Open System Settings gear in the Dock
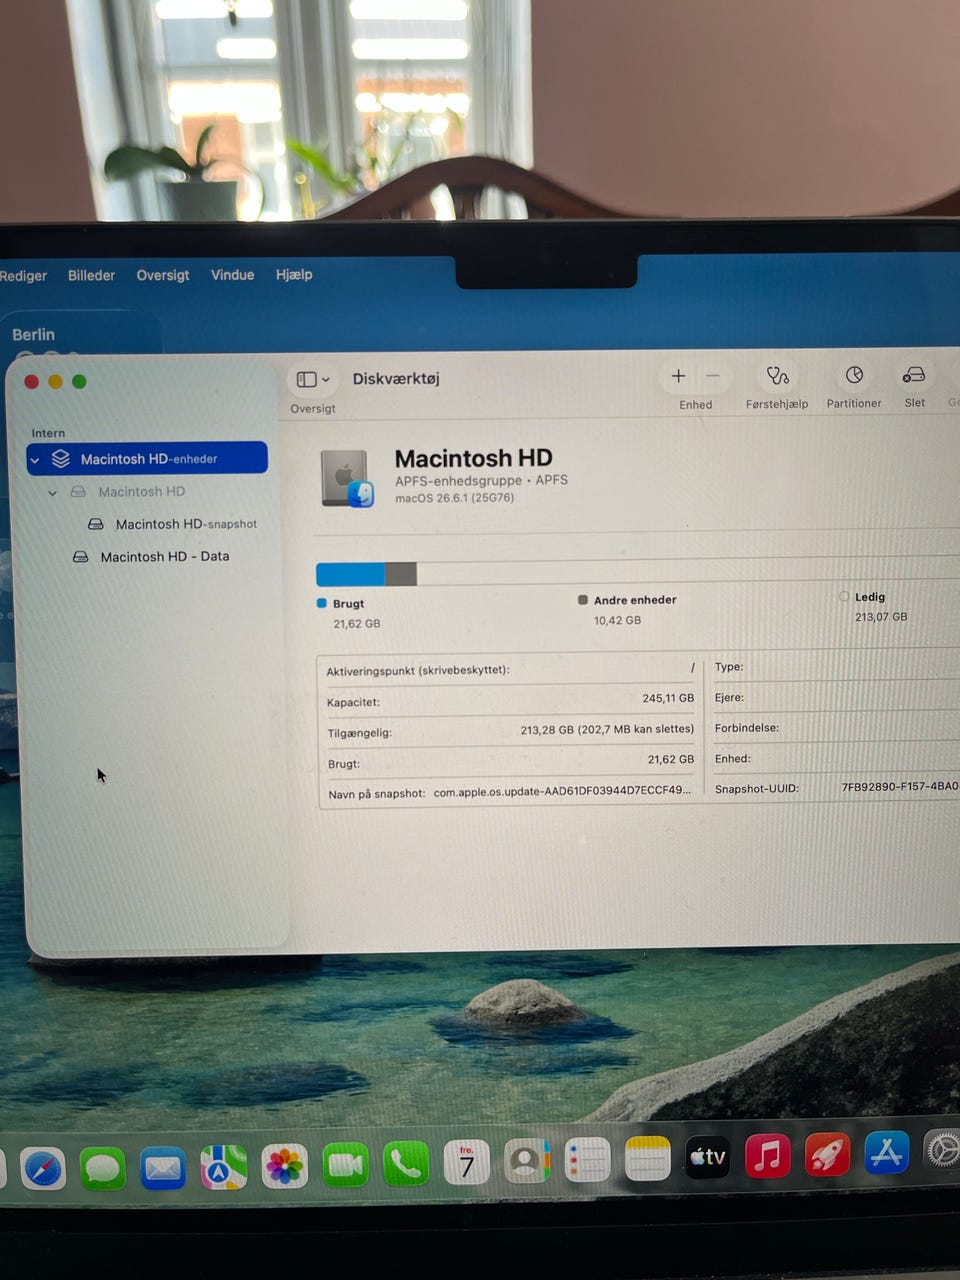This screenshot has width=960, height=1280. click(942, 1150)
